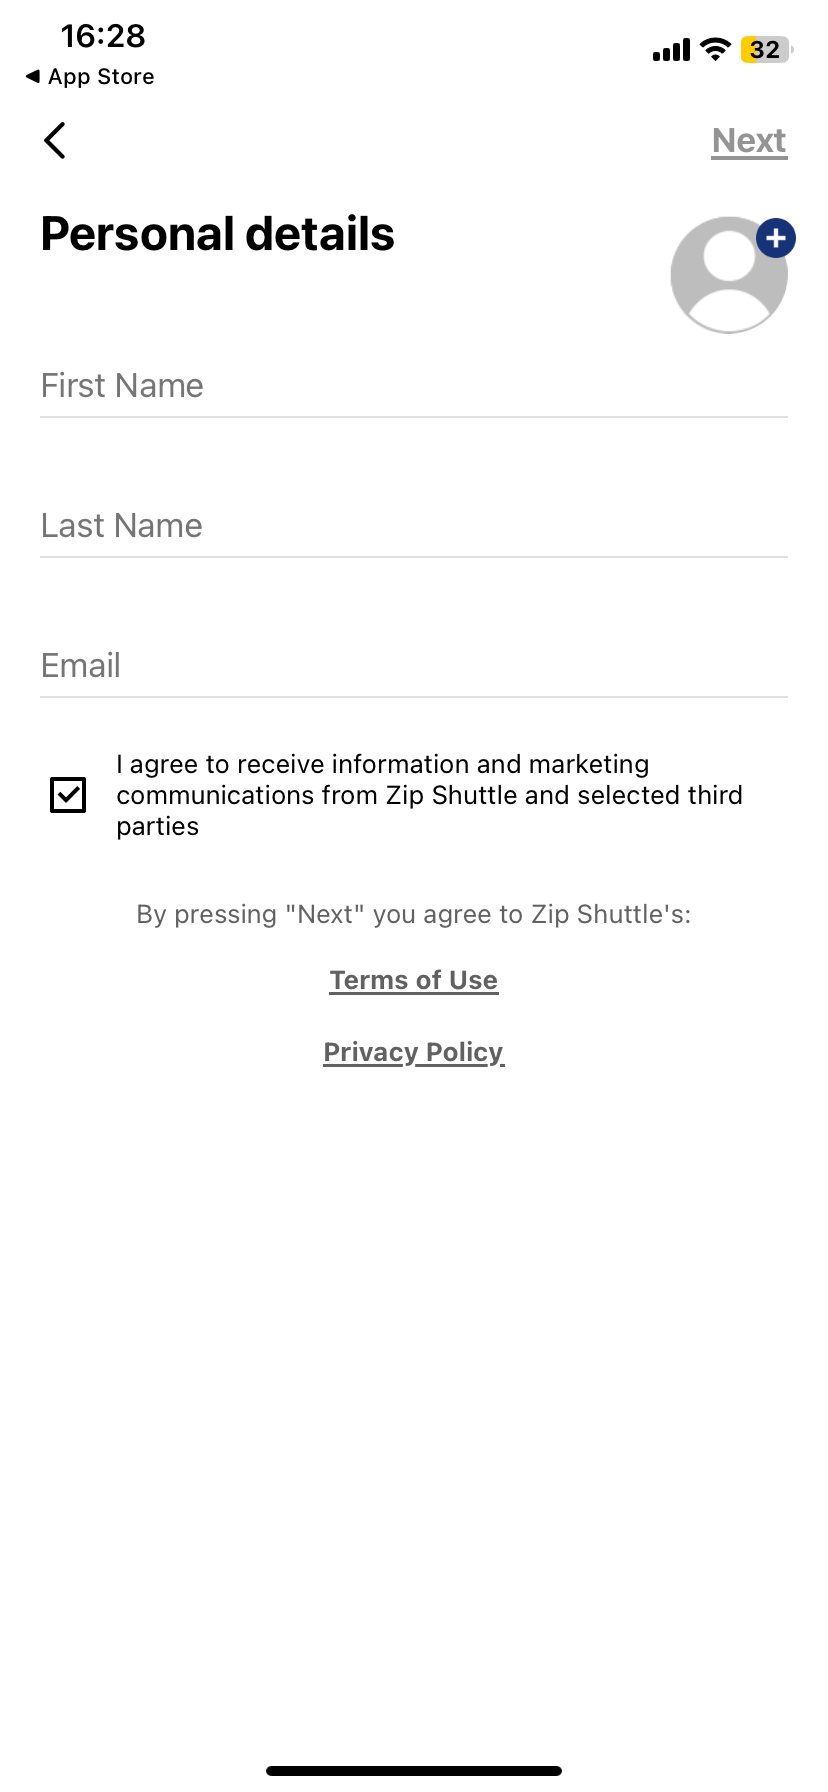Select the Personal details heading
Viewport: 828px width, 1792px height.
(x=217, y=234)
